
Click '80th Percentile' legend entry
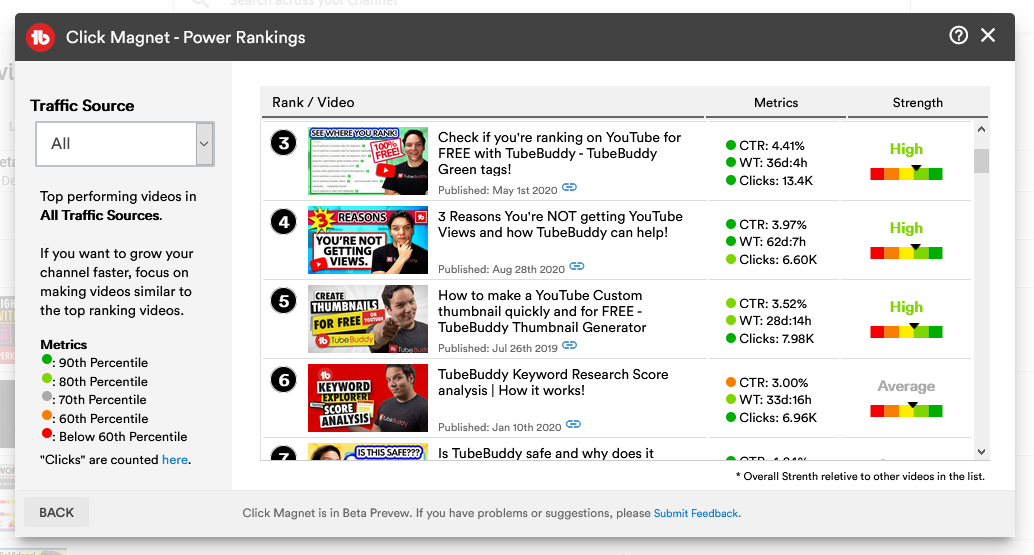(95, 381)
